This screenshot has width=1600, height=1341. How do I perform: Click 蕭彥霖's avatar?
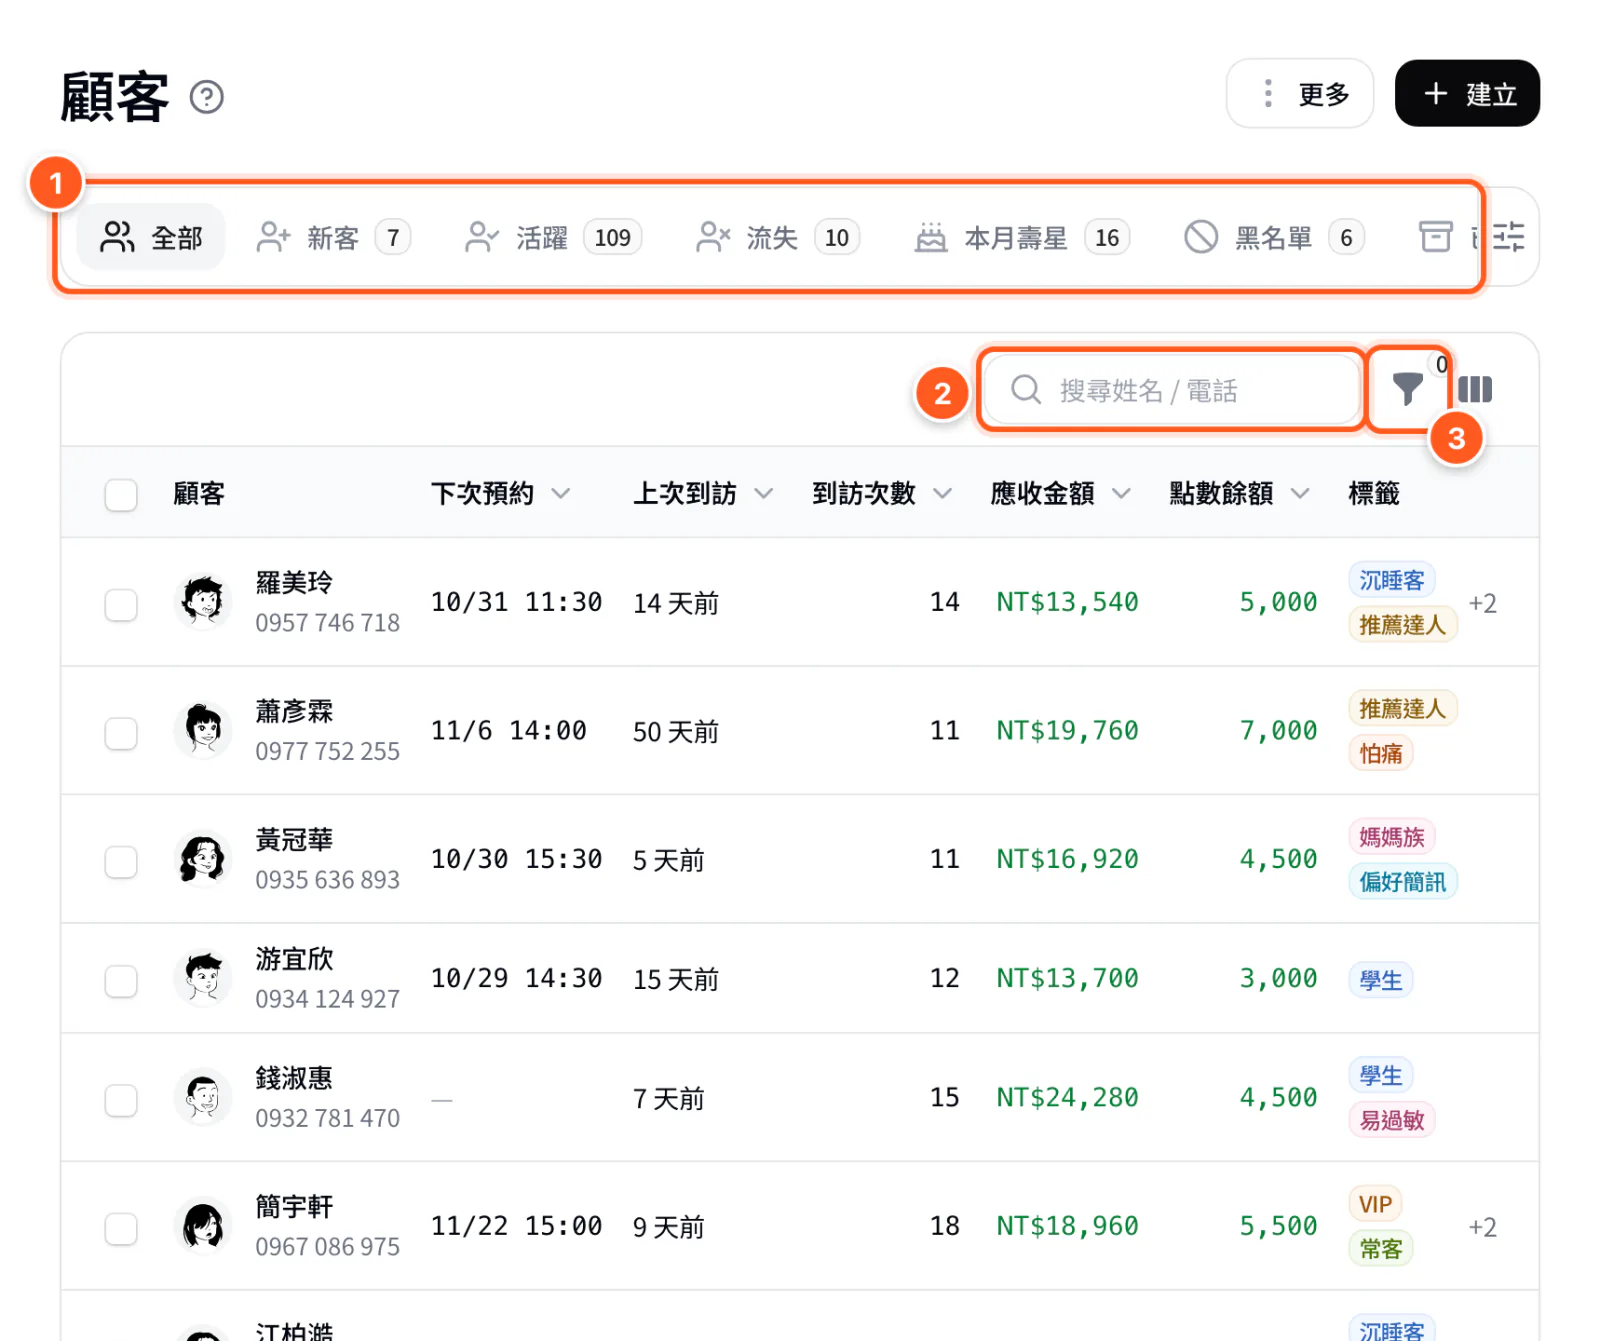click(x=203, y=730)
